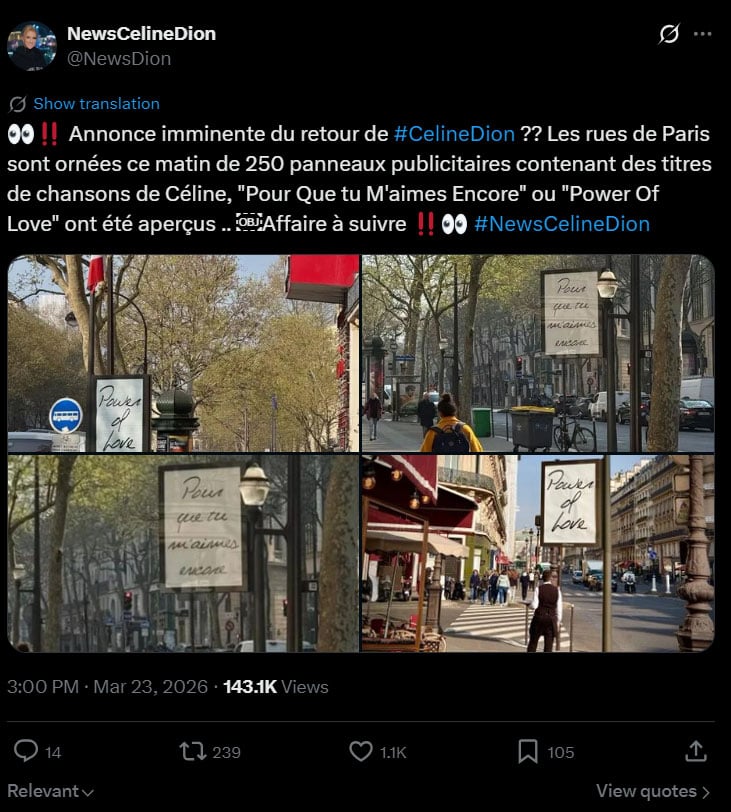
Task: Click the reply speech bubble icon
Action: (26, 751)
